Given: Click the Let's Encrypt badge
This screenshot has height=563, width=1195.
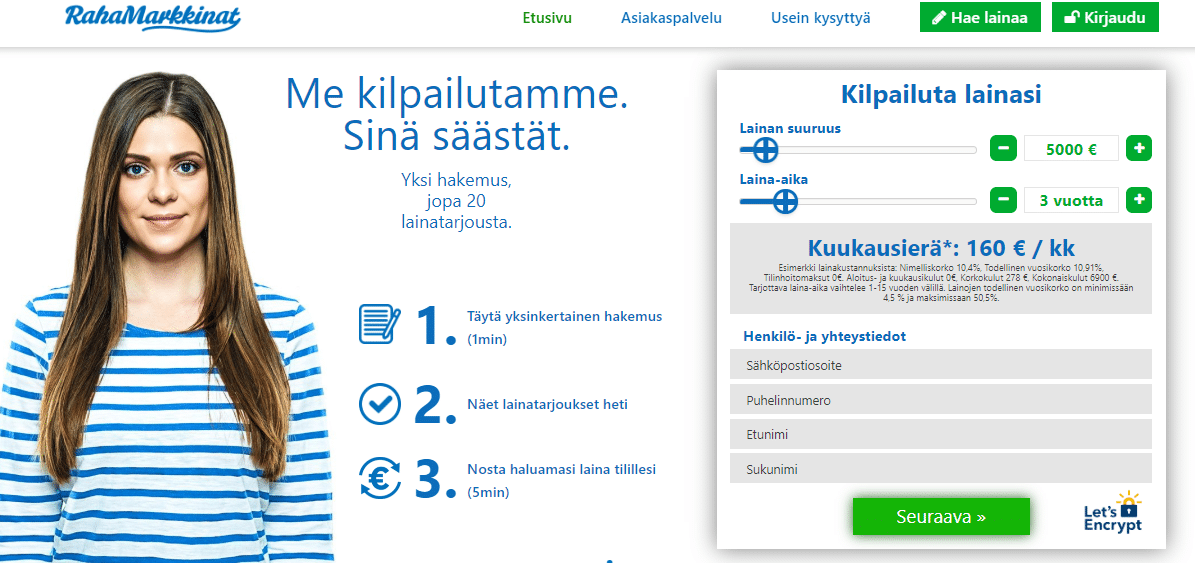Looking at the screenshot, I should tap(1113, 512).
